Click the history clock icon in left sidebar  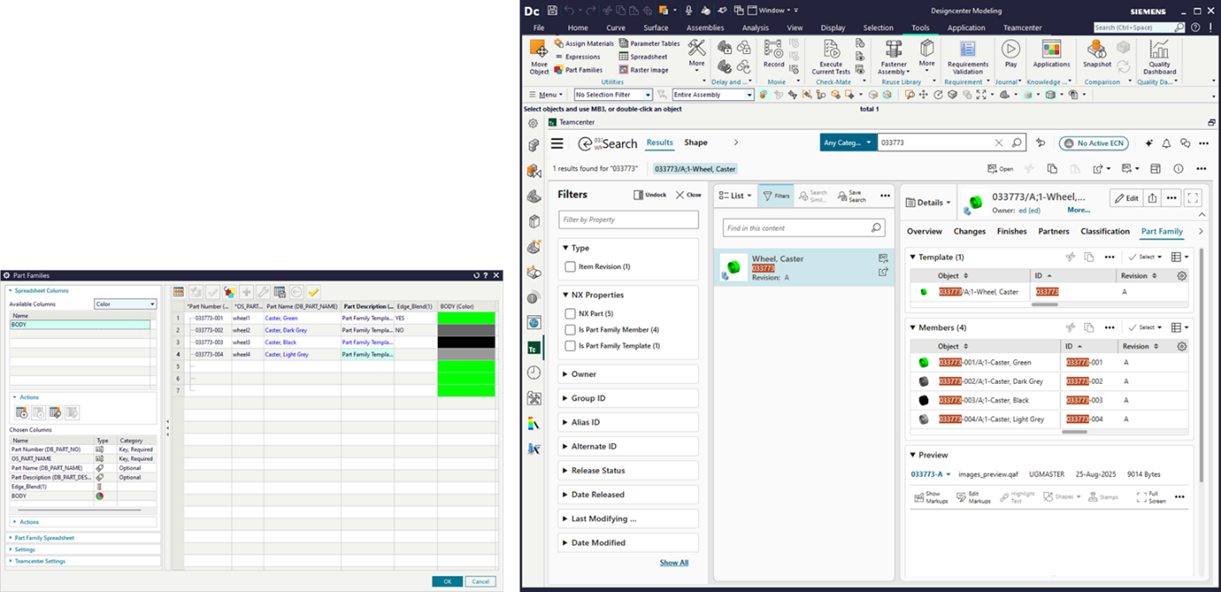[533, 372]
